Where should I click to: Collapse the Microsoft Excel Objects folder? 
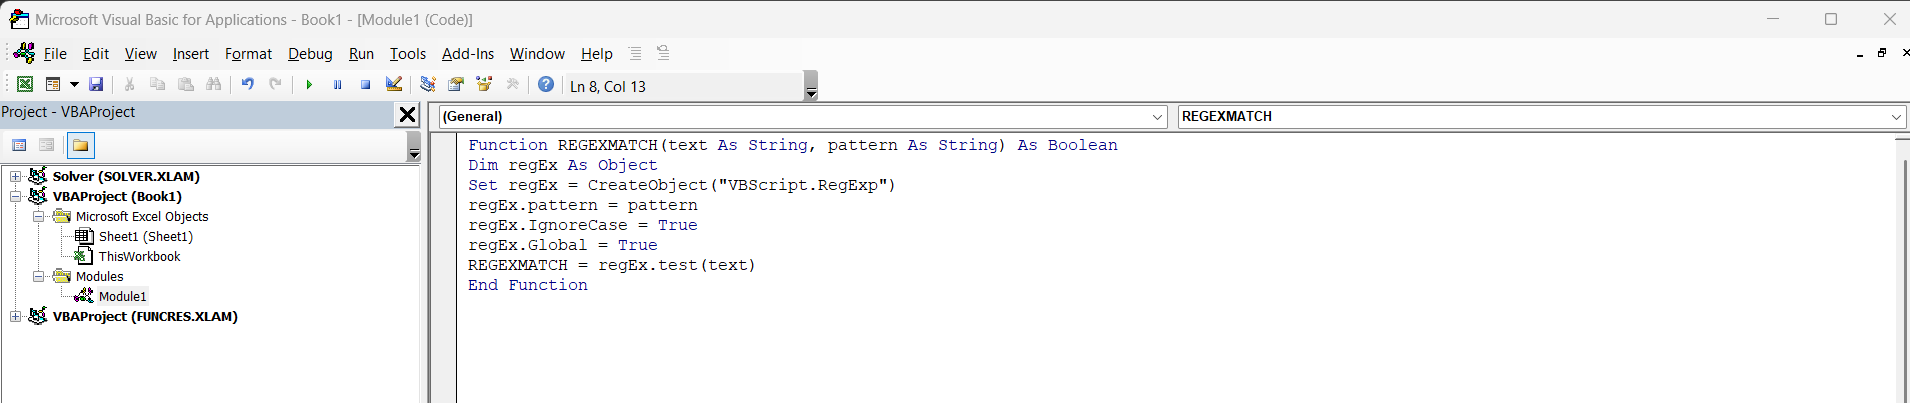(38, 217)
